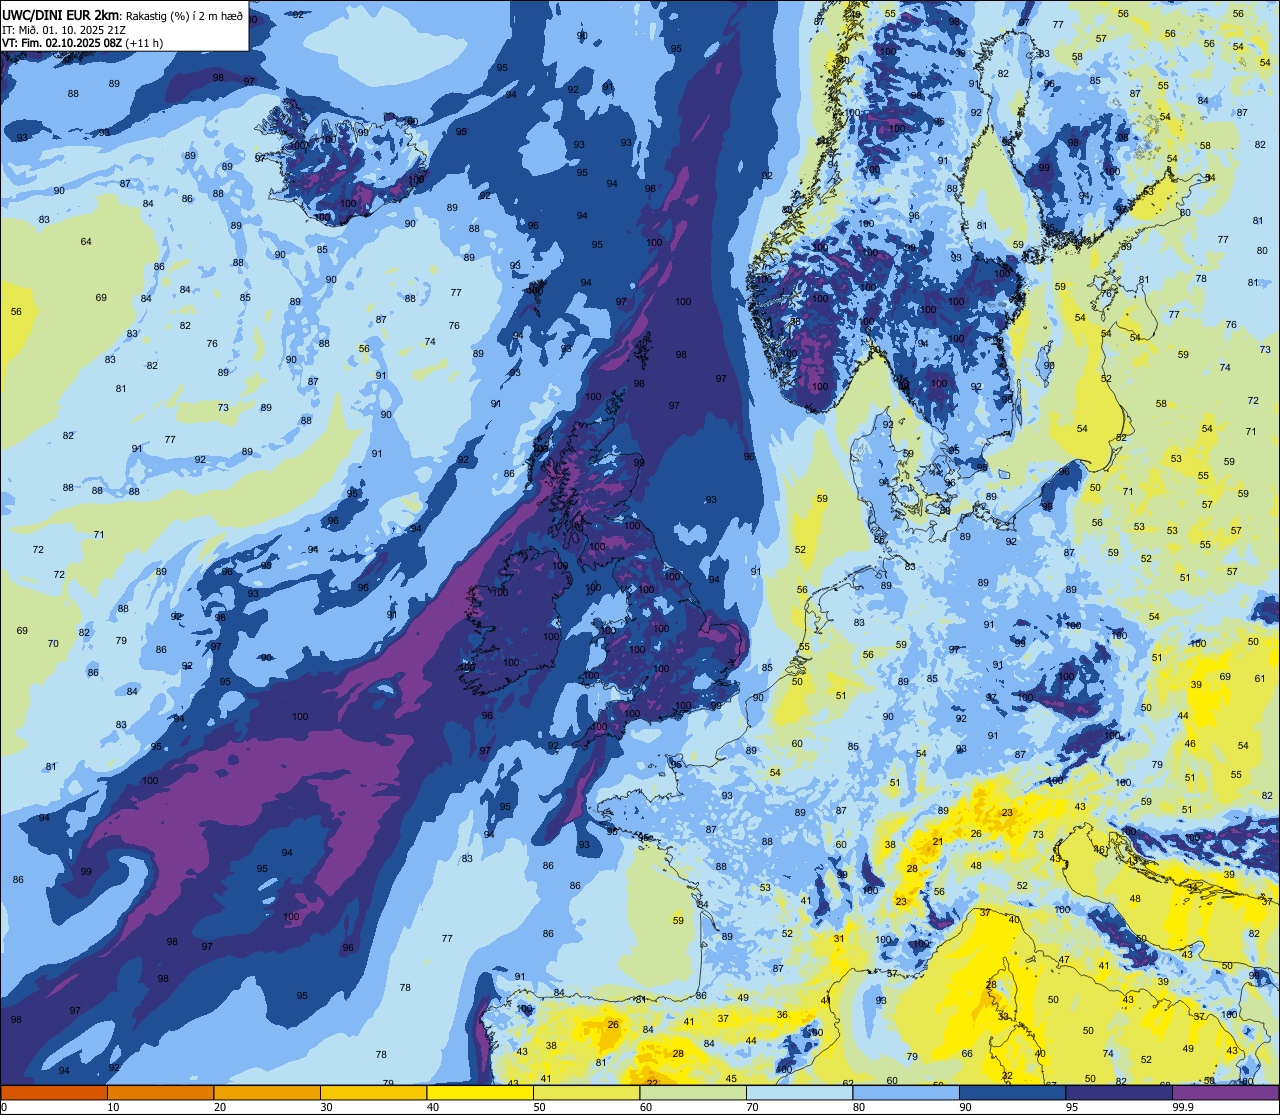Click the purple legend swatch above 99.9
Image resolution: width=1280 pixels, height=1115 pixels.
point(1225,1092)
